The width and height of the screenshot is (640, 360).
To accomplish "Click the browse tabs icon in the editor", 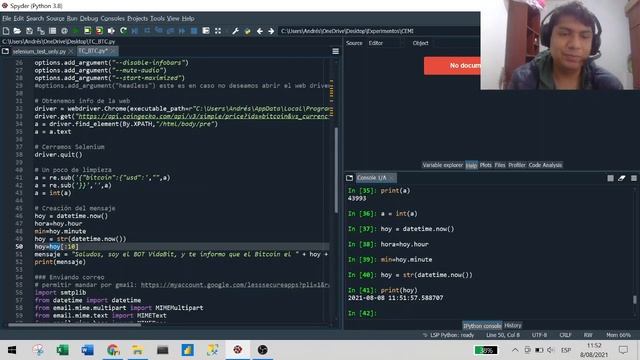I will point(5,51).
